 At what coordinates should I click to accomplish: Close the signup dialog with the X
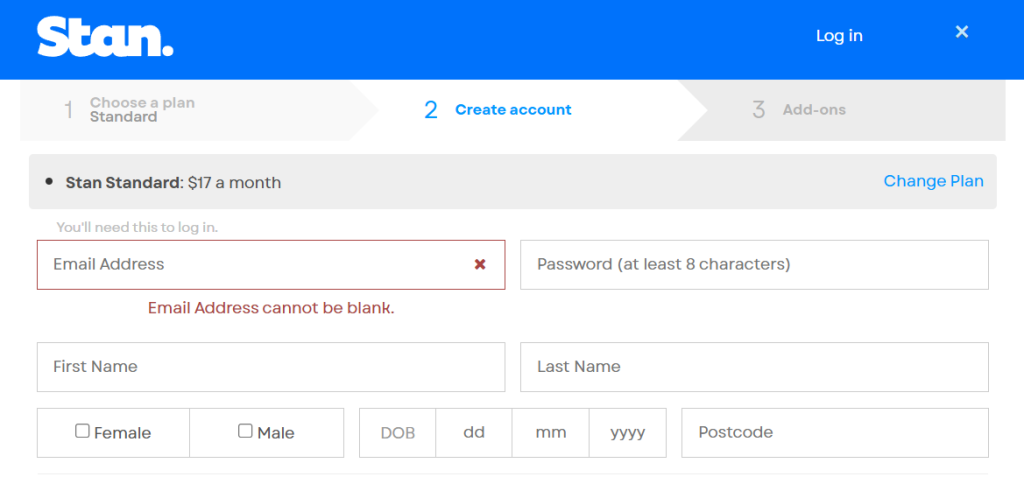(961, 32)
